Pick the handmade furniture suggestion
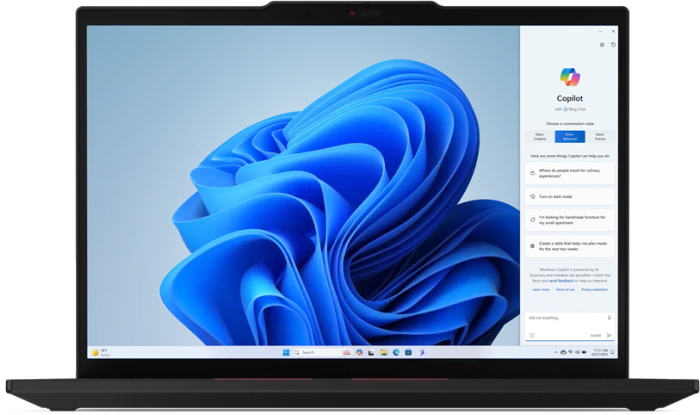Viewport: 700px width, 415px height. click(570, 220)
